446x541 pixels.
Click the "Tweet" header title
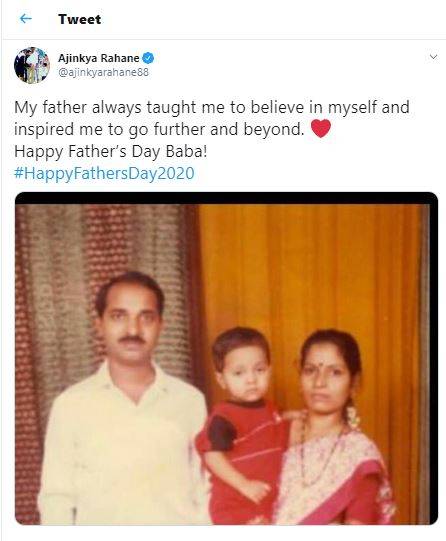point(80,19)
